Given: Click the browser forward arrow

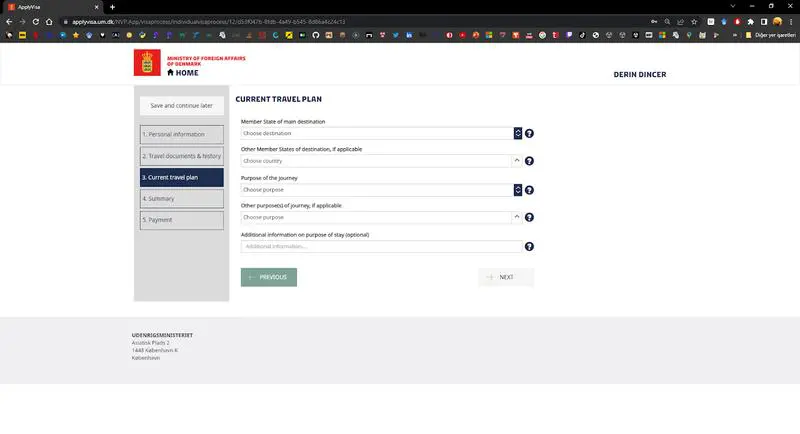Looking at the screenshot, I should [22, 22].
